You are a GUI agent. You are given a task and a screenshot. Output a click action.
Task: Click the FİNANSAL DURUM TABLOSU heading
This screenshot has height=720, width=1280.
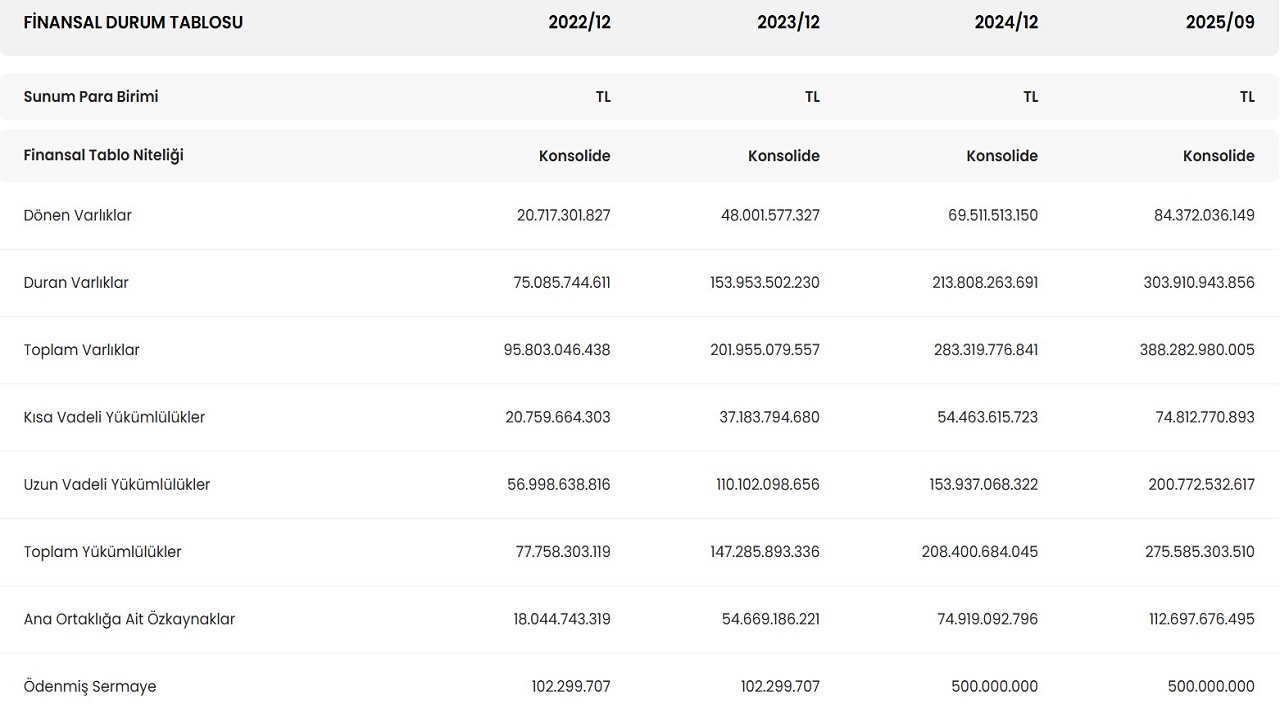(x=133, y=22)
